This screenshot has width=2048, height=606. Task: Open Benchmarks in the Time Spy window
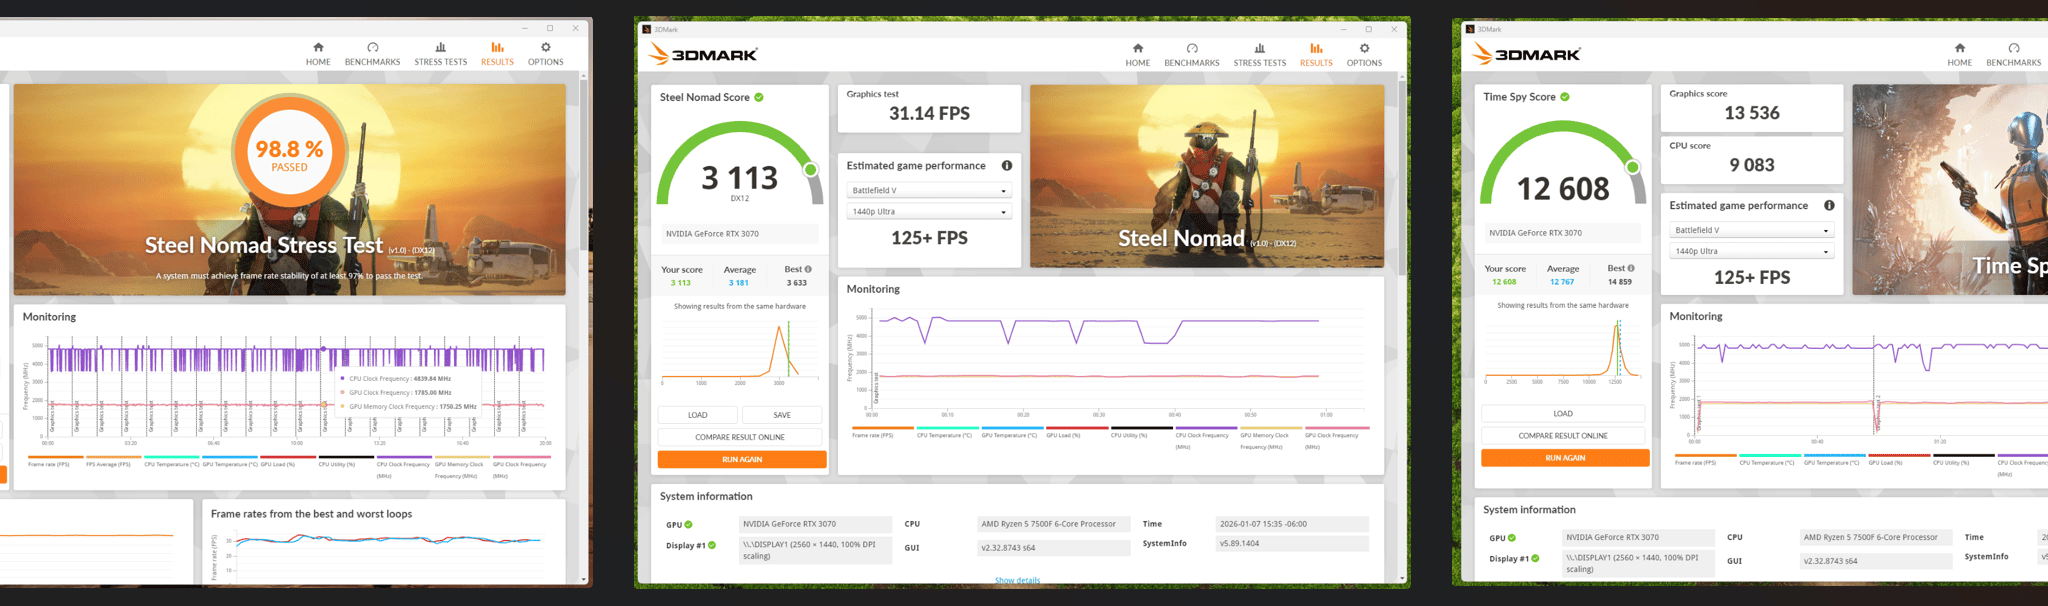pyautogui.click(x=2014, y=54)
